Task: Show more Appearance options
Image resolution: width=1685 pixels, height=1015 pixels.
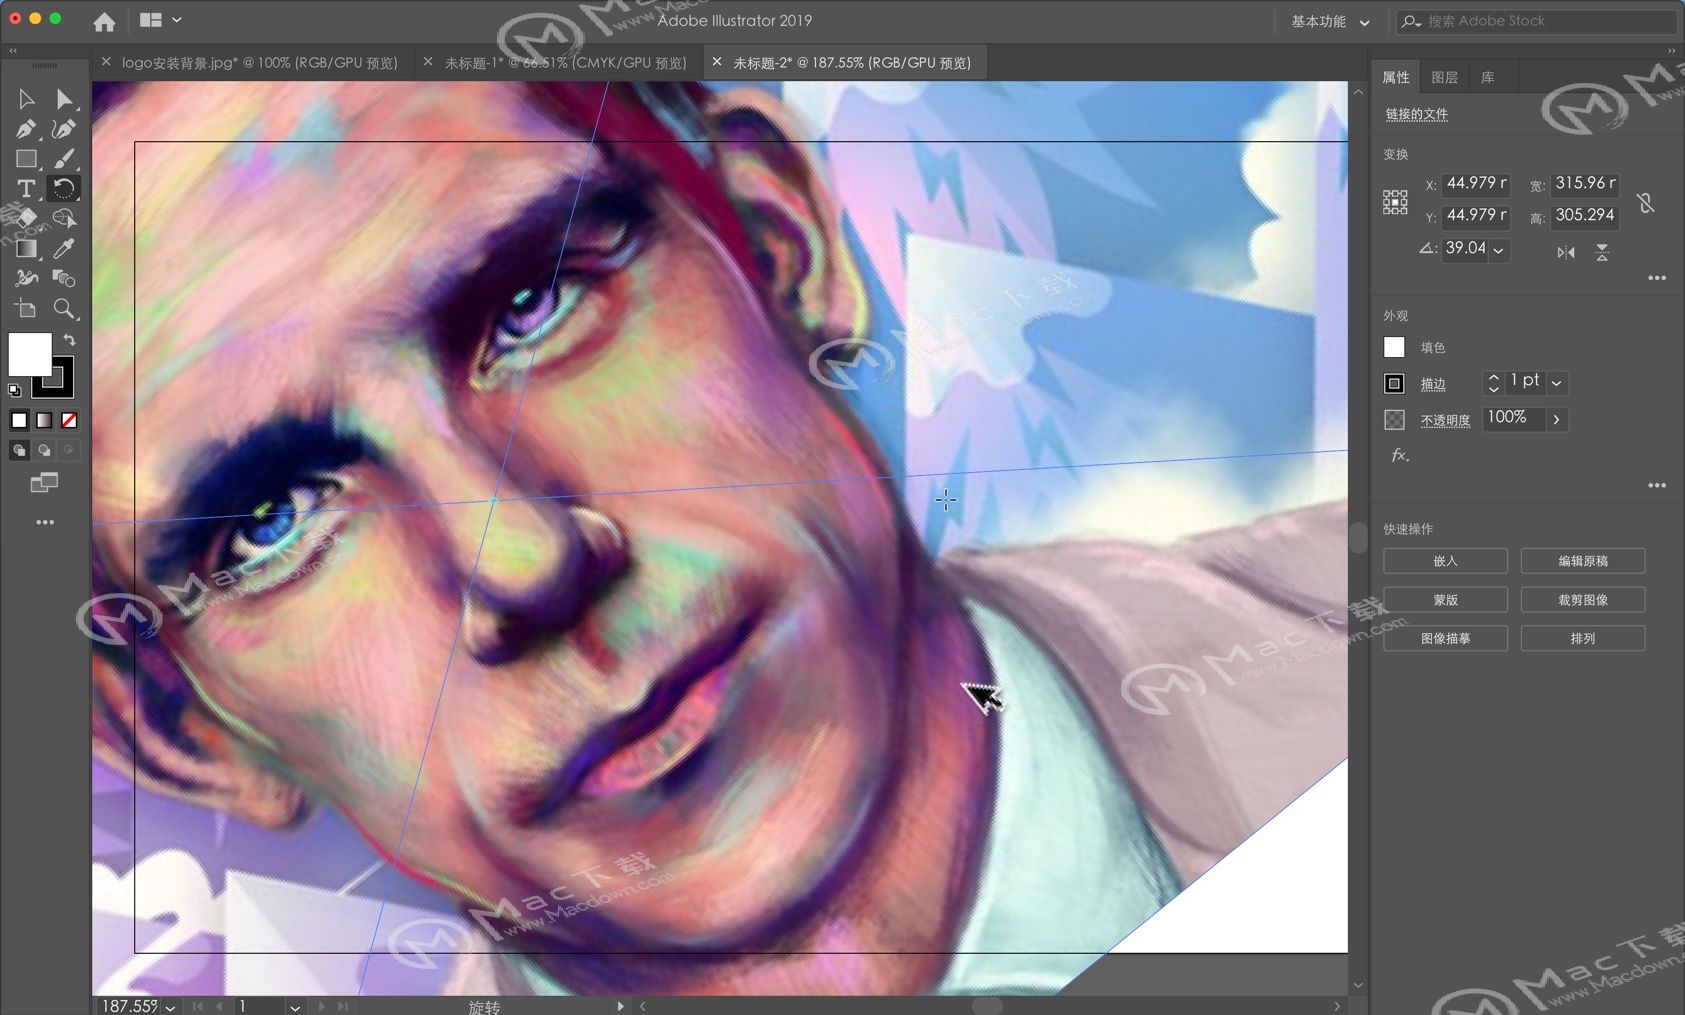Action: click(1657, 485)
